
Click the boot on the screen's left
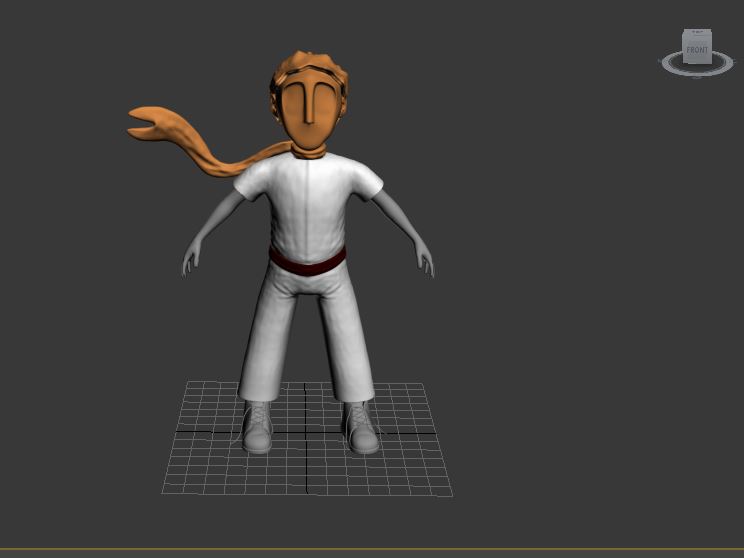coord(258,430)
